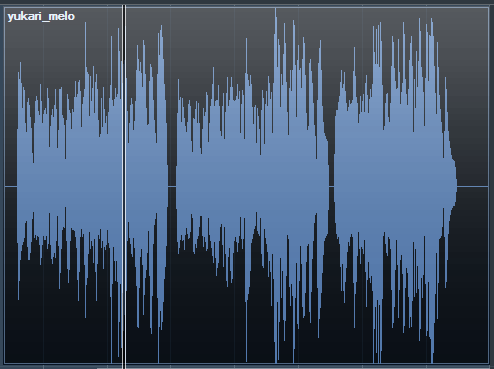This screenshot has height=369, width=494.
Task: Click the clip's bottom border below the last section
Action: (x=395, y=363)
